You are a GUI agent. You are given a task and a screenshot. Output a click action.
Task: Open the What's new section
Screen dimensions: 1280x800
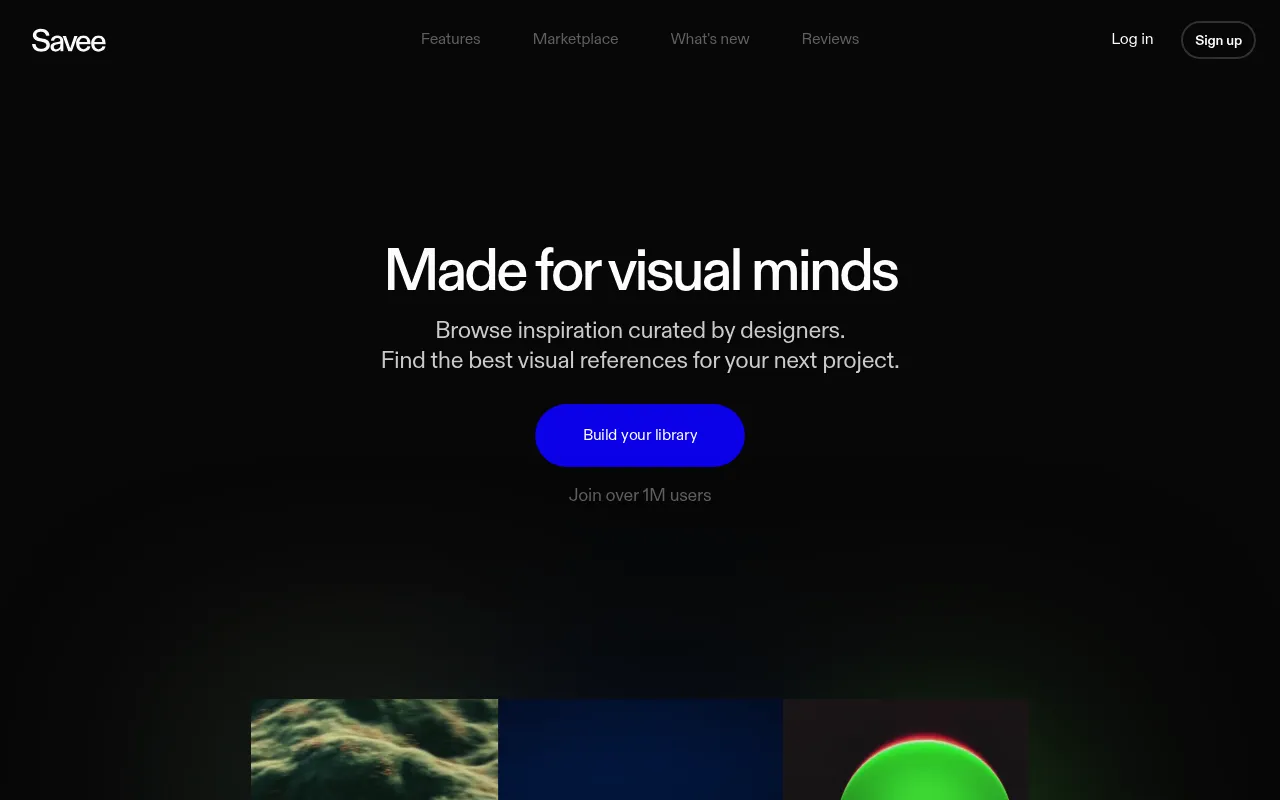pos(710,39)
